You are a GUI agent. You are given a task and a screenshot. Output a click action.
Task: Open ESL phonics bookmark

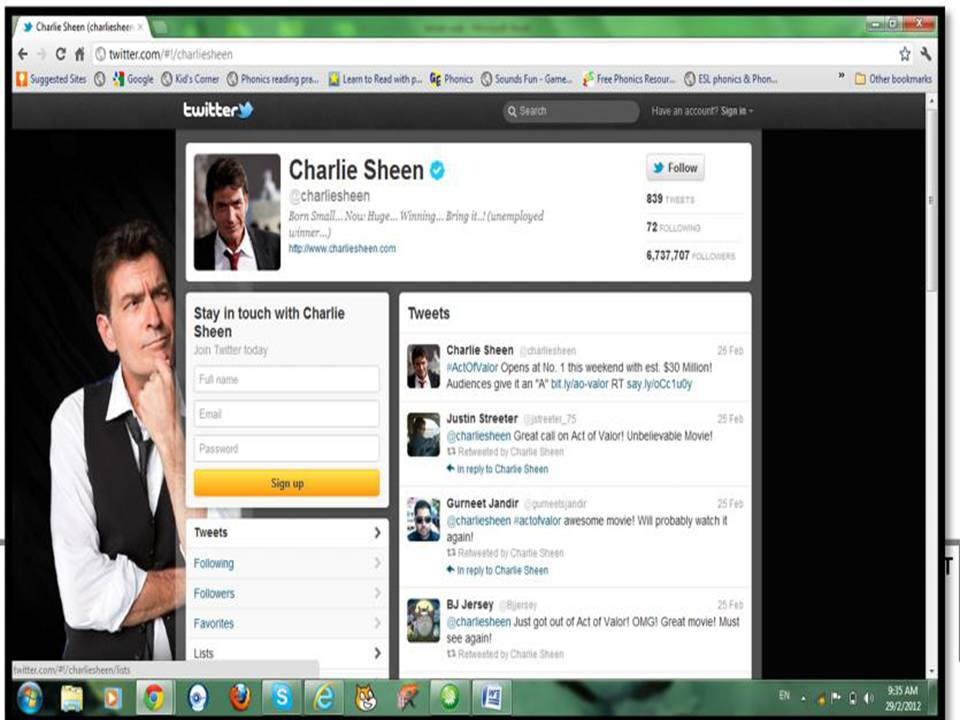[x=730, y=79]
